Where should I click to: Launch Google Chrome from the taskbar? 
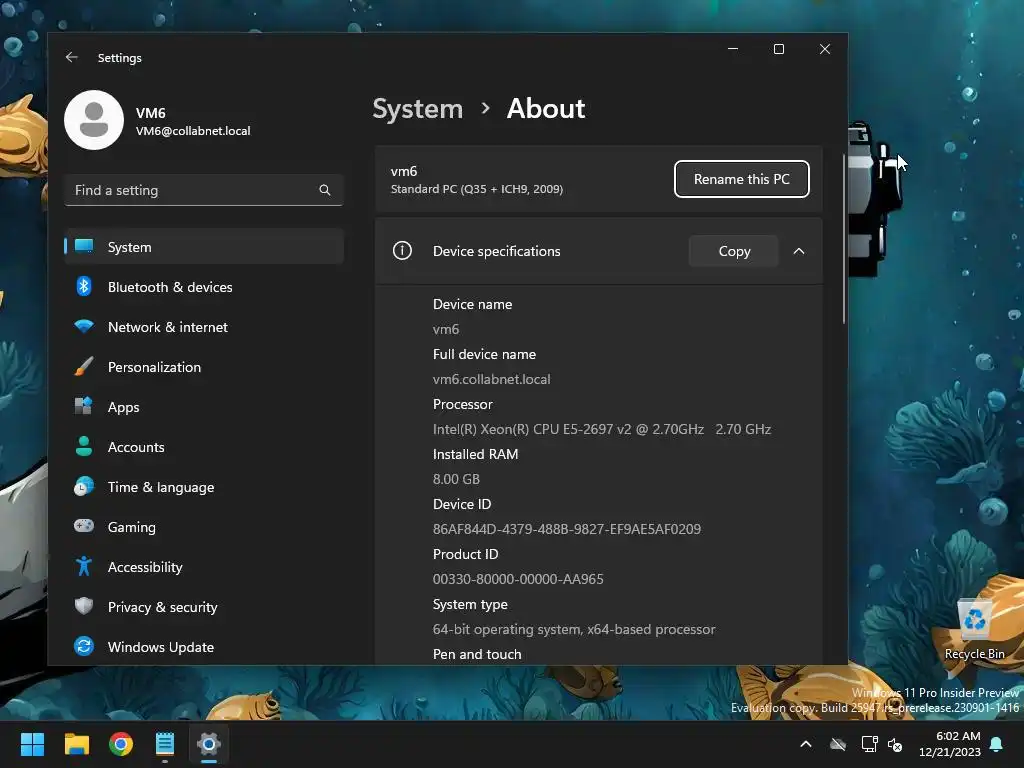point(121,744)
